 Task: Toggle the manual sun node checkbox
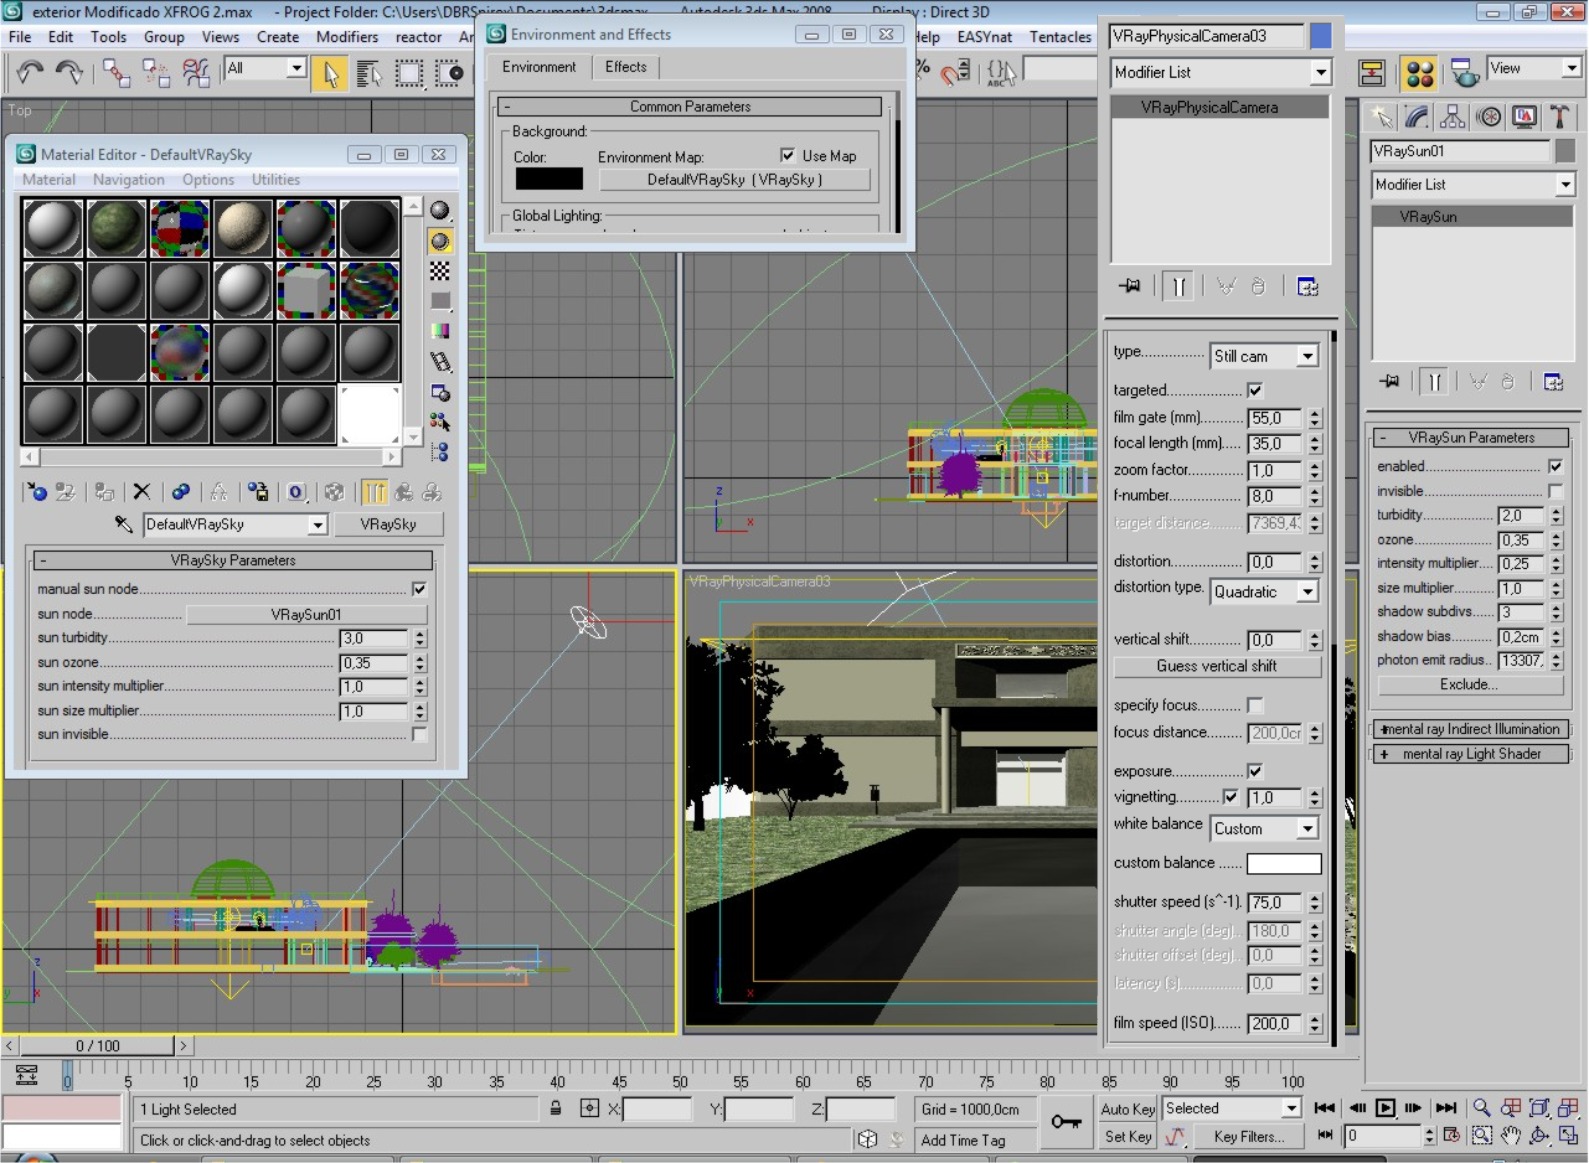tap(419, 589)
